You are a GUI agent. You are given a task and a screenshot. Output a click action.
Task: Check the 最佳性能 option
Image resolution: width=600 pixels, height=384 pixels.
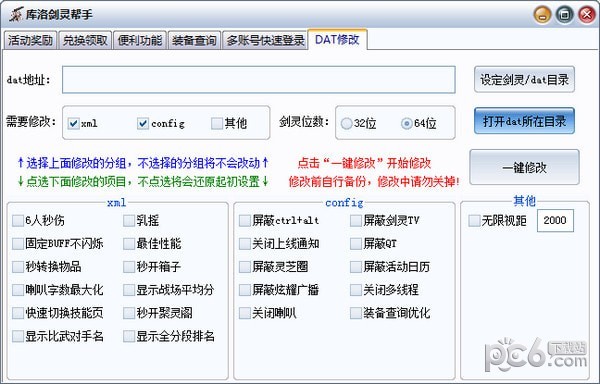[129, 244]
